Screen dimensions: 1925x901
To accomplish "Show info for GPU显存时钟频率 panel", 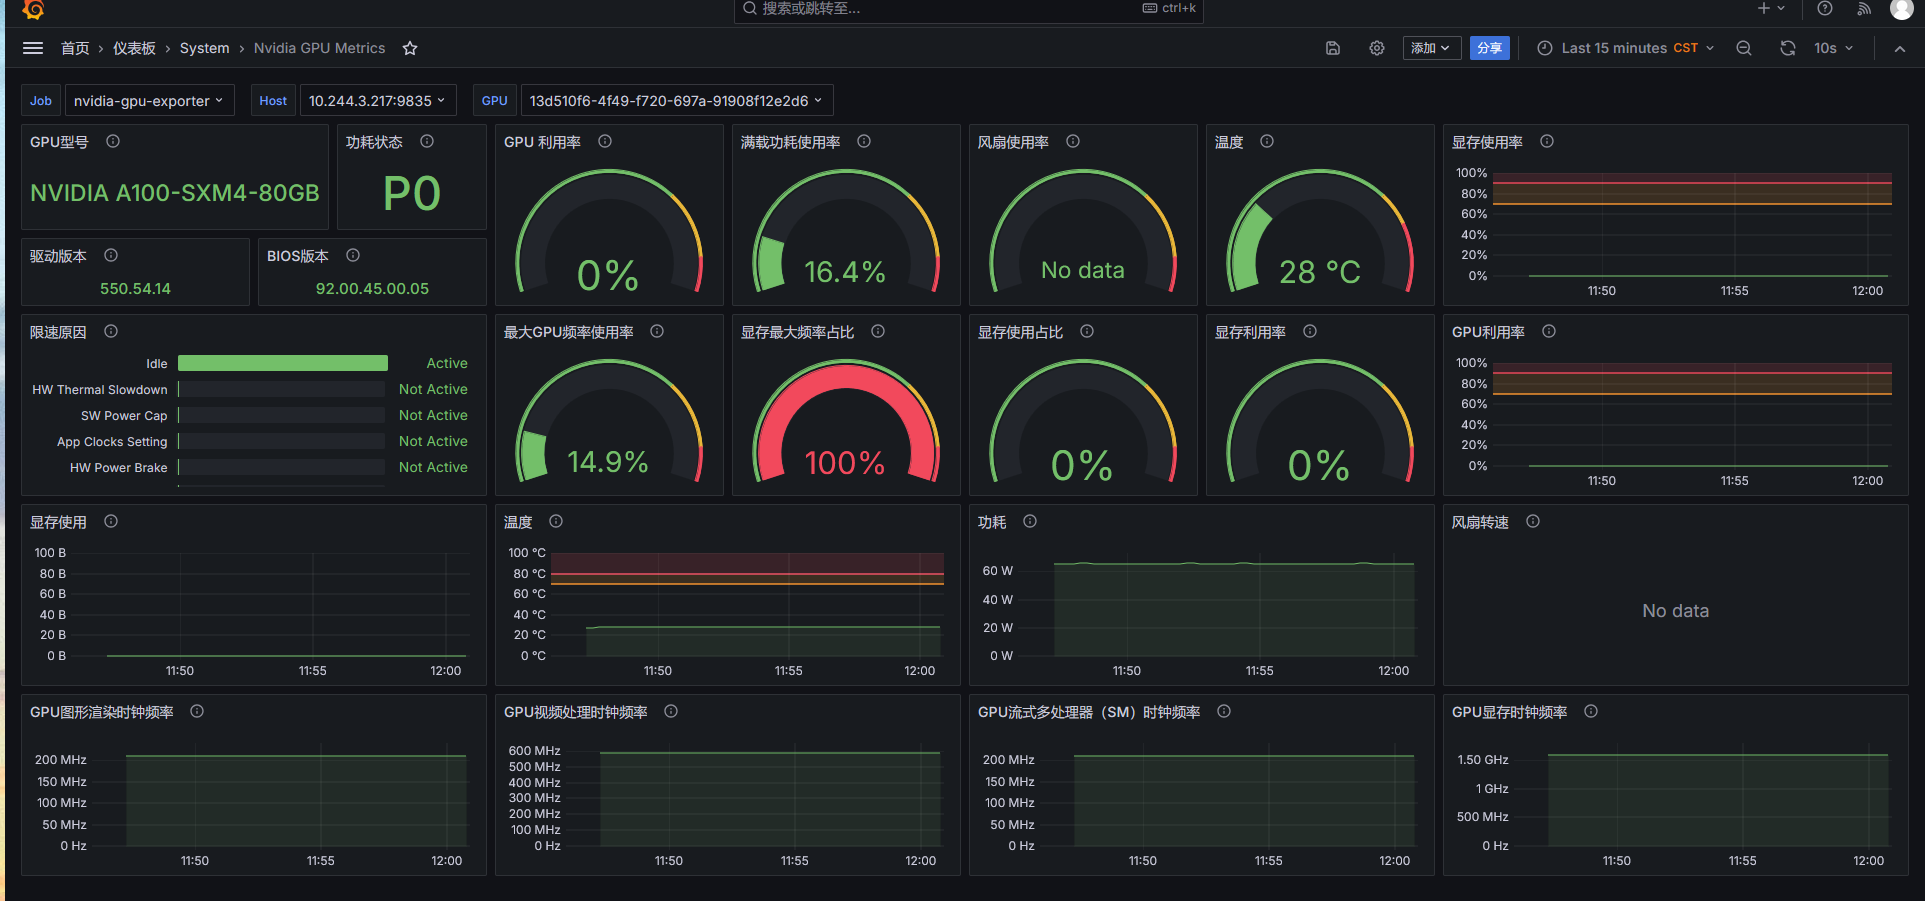I will [x=1591, y=712].
